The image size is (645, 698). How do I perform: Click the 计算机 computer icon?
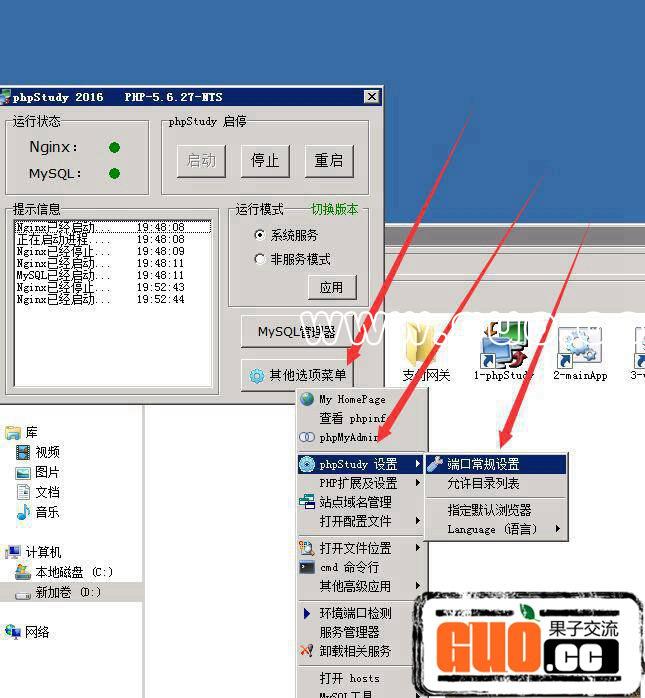(x=13, y=552)
